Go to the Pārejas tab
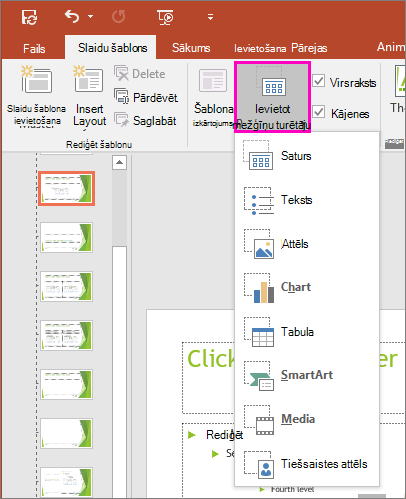Viewport: 406px width, 499px height. pyautogui.click(x=309, y=48)
